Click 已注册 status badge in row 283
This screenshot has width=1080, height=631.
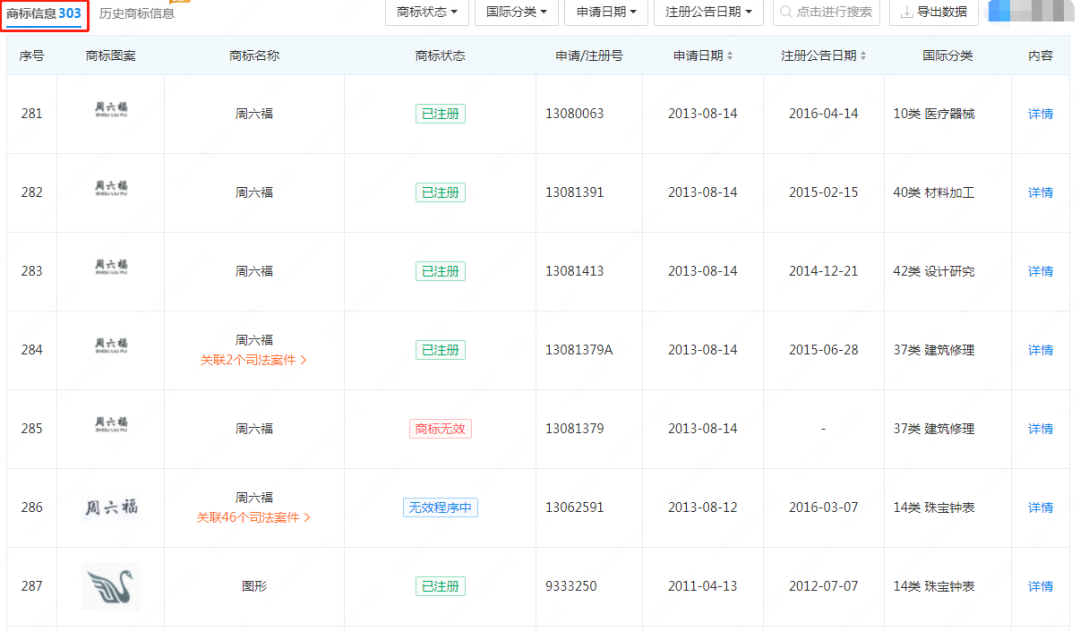440,271
